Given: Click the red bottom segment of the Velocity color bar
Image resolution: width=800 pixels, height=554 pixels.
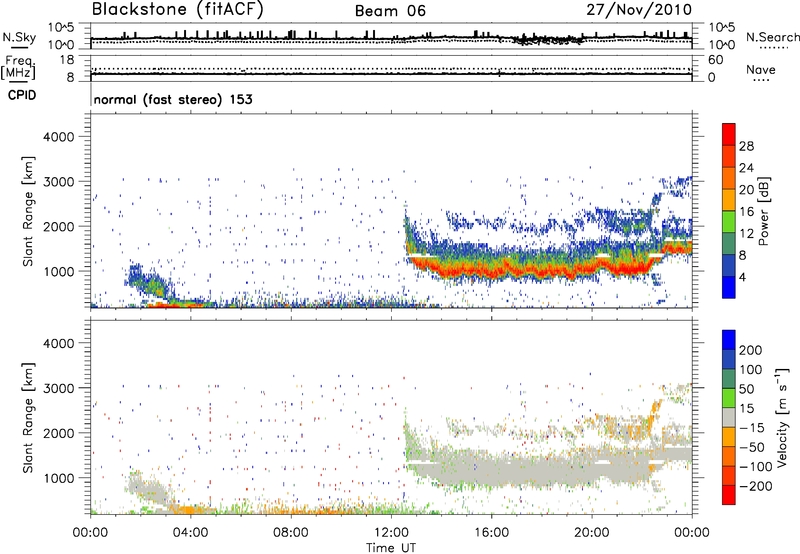Looking at the screenshot, I should pos(729,495).
